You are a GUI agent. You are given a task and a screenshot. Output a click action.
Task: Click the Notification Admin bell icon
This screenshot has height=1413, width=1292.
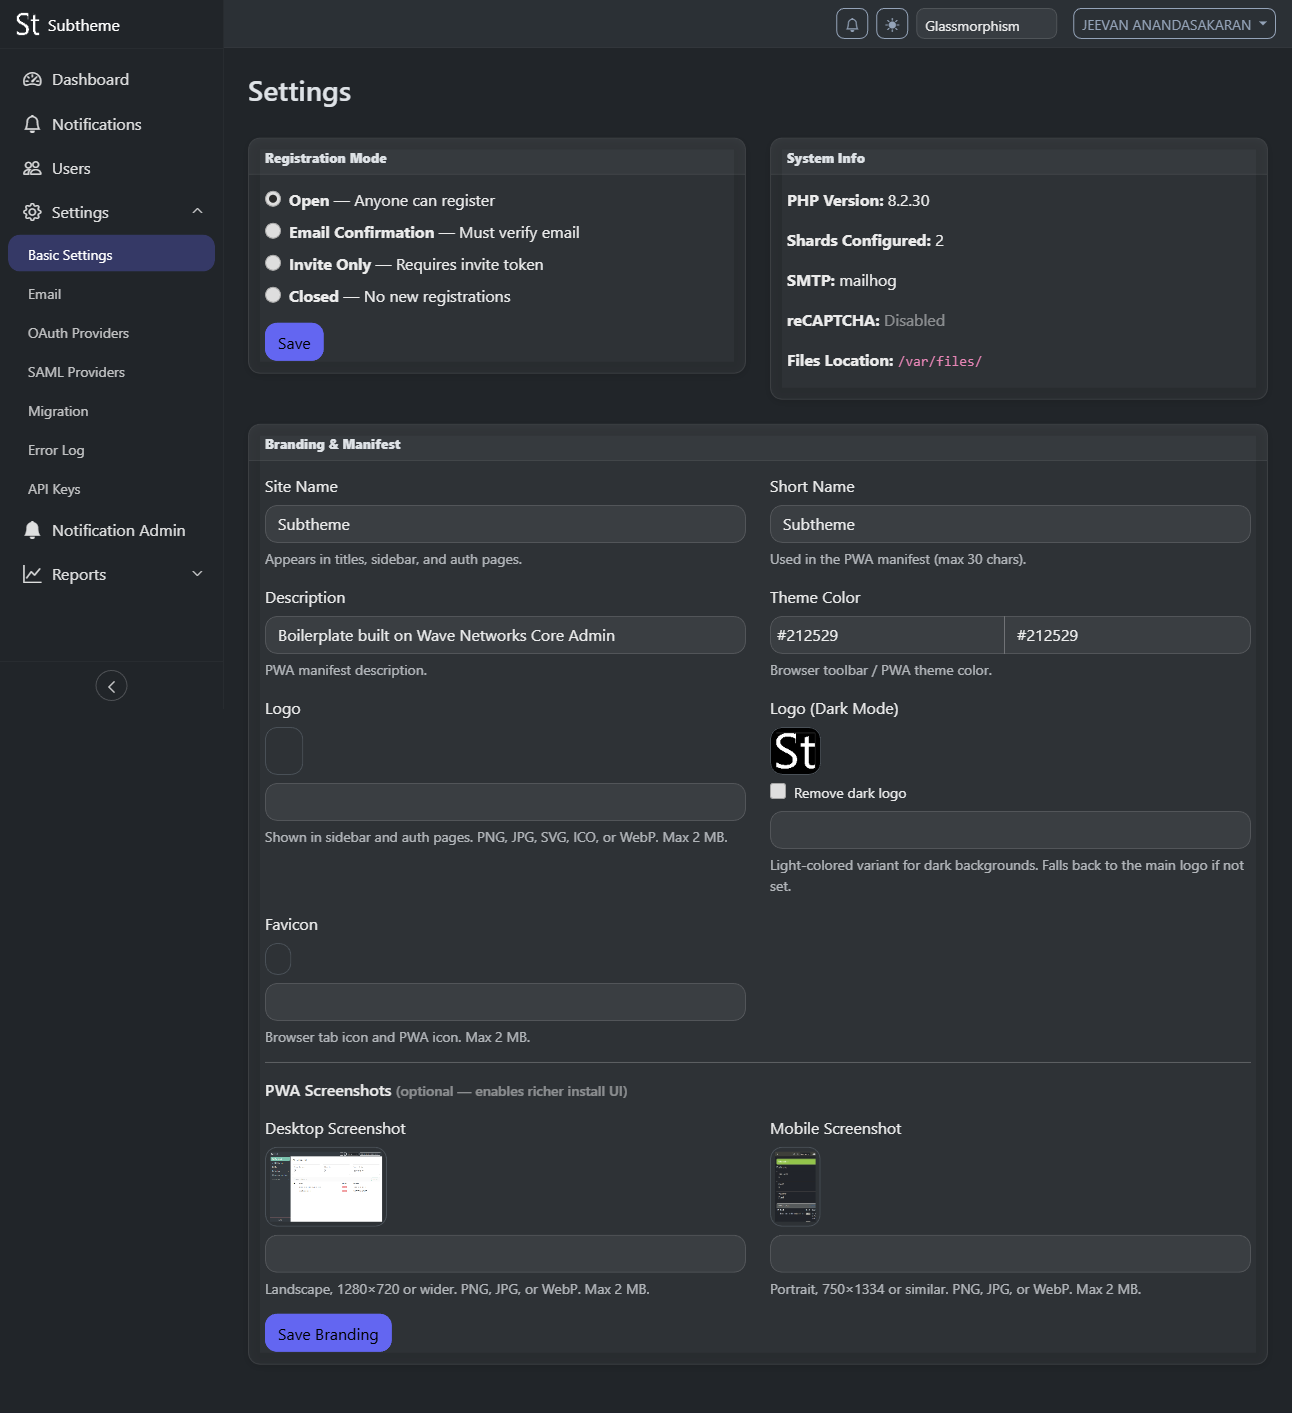click(32, 530)
